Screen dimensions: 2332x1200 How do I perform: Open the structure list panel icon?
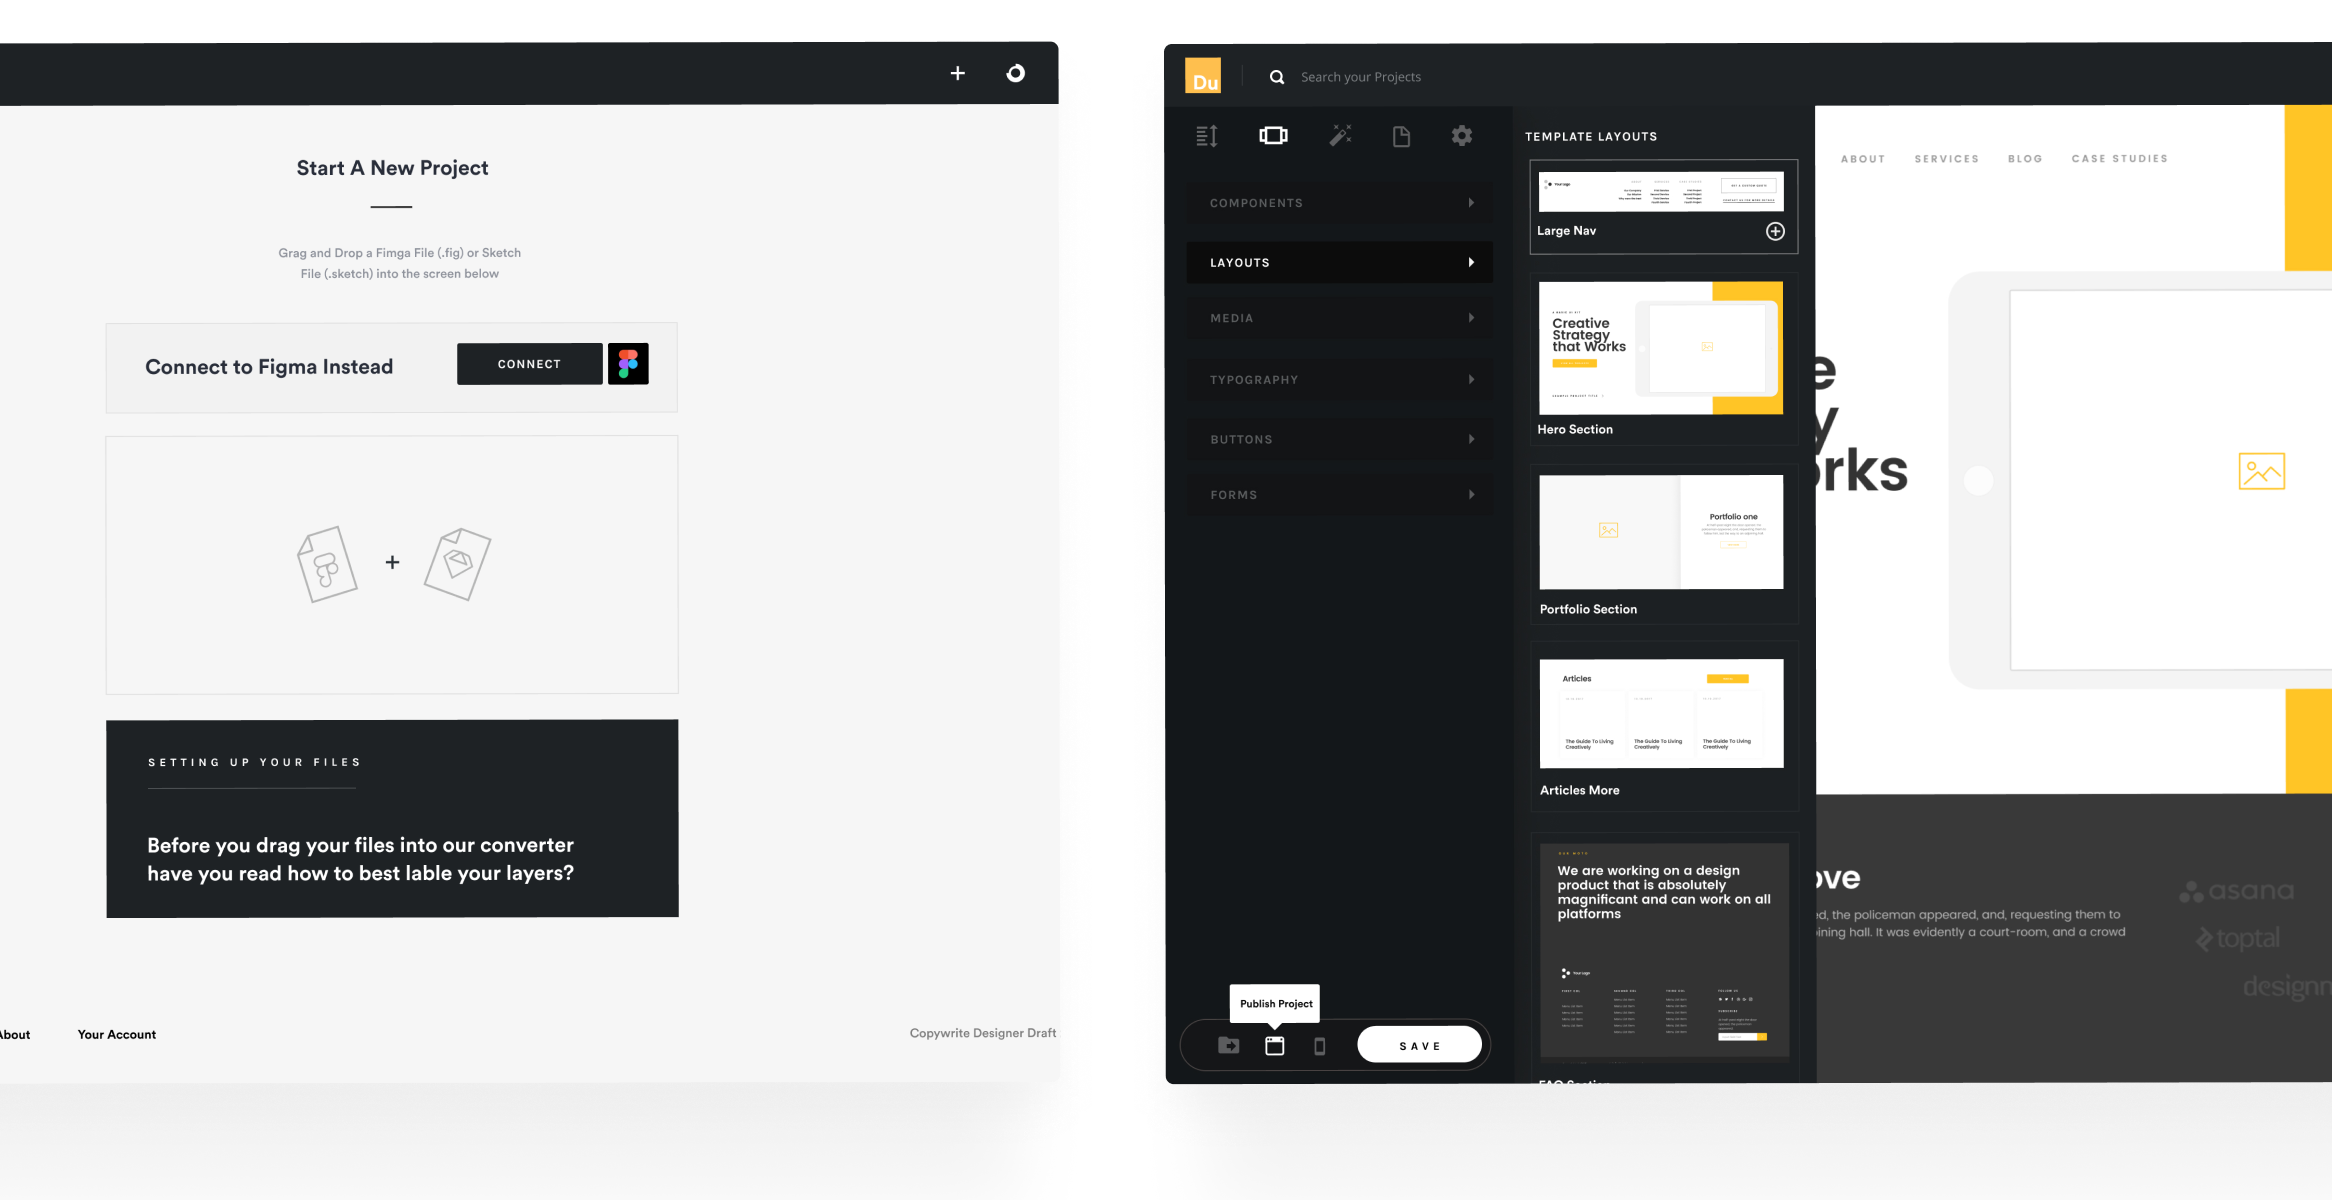pos(1207,136)
